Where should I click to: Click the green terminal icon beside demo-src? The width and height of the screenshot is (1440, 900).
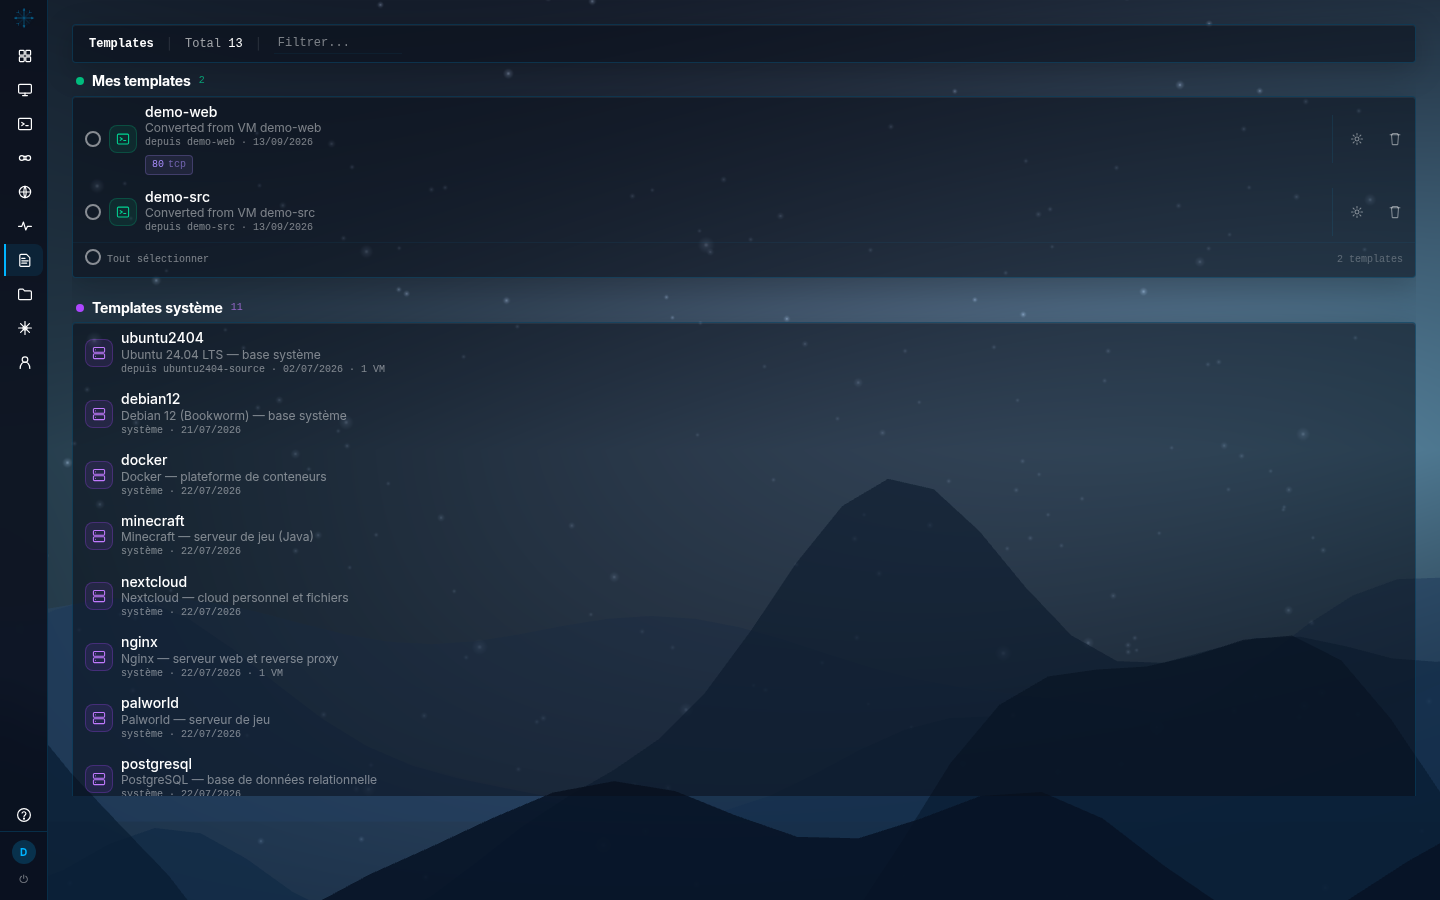point(123,212)
